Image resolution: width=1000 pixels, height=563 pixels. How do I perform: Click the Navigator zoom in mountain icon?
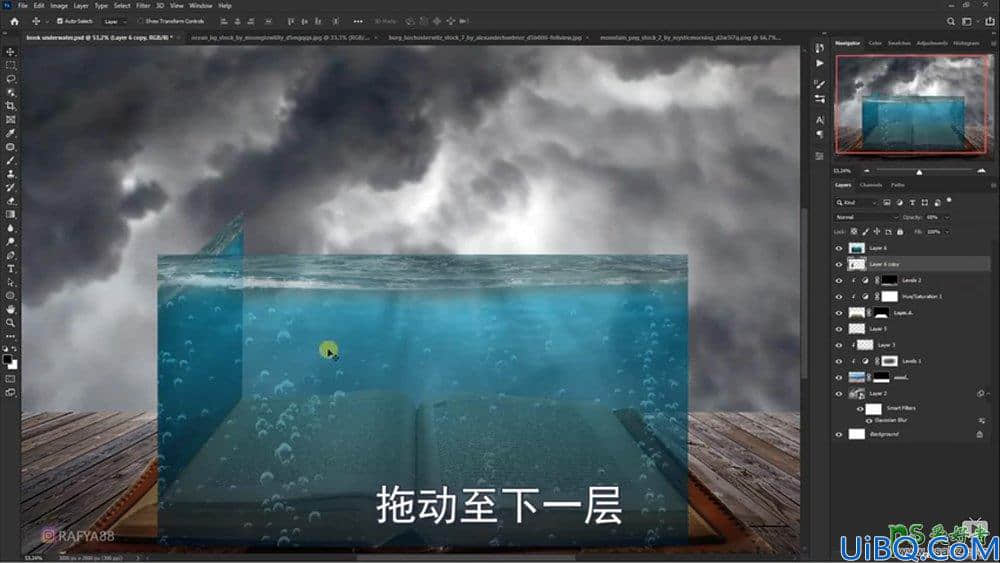pyautogui.click(x=981, y=171)
